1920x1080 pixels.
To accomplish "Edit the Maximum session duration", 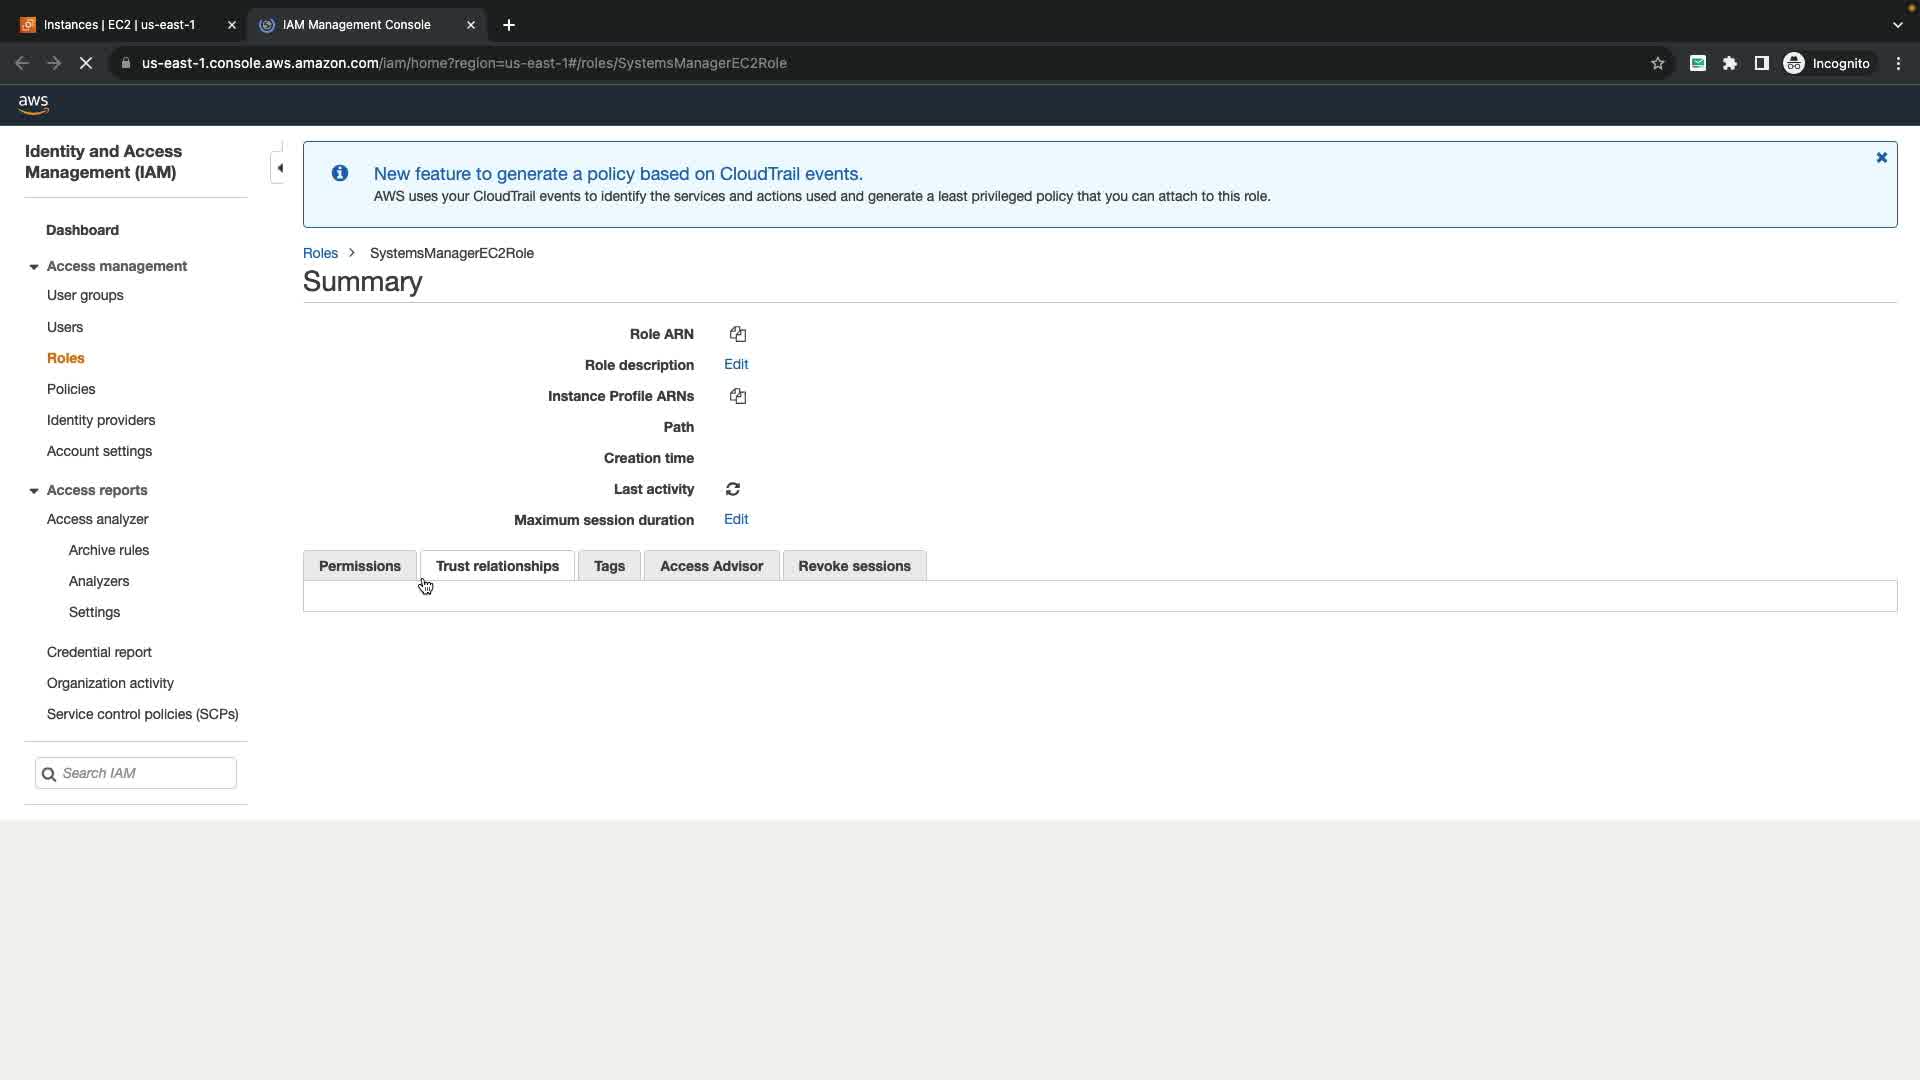I will click(736, 520).
